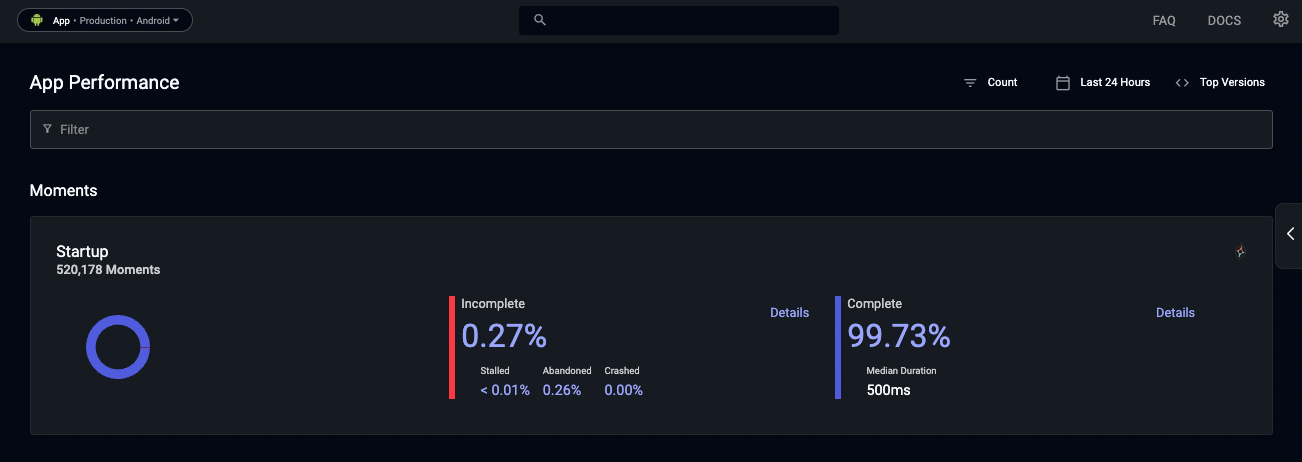Image resolution: width=1302 pixels, height=462 pixels.
Task: Open Details for Complete moments
Action: [x=1175, y=313]
